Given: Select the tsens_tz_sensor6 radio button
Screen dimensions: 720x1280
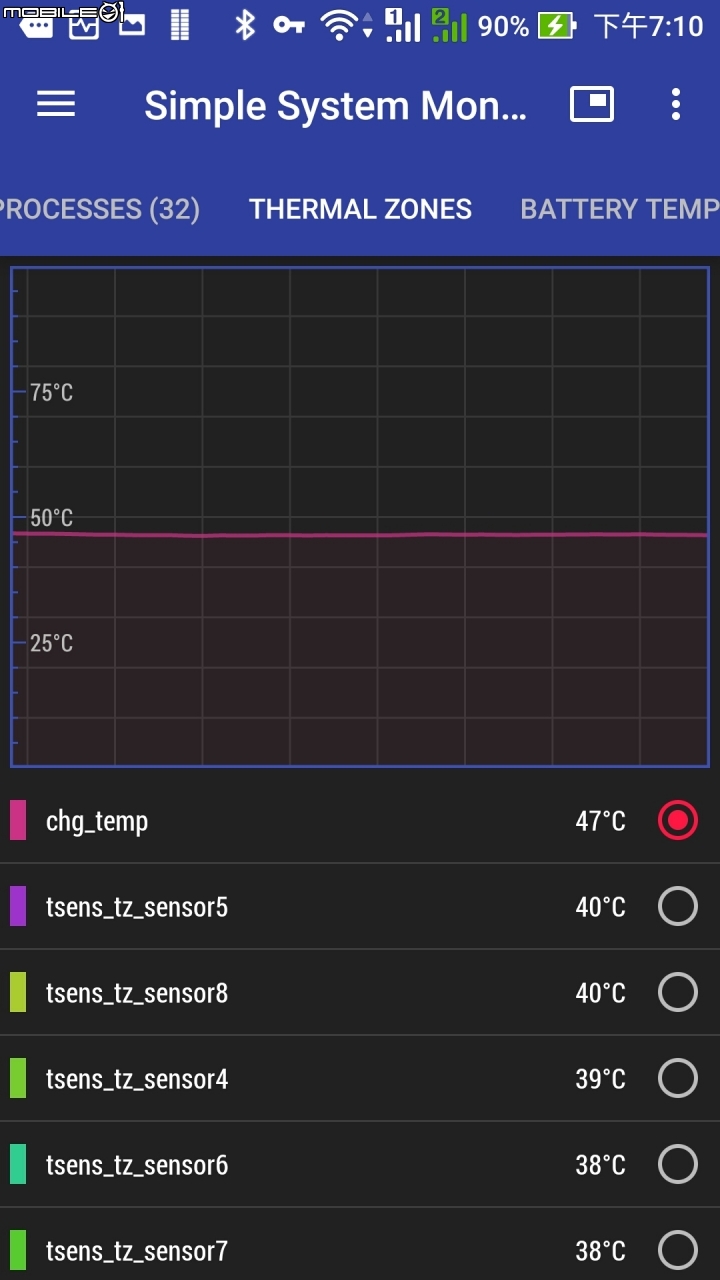Looking at the screenshot, I should [678, 1165].
